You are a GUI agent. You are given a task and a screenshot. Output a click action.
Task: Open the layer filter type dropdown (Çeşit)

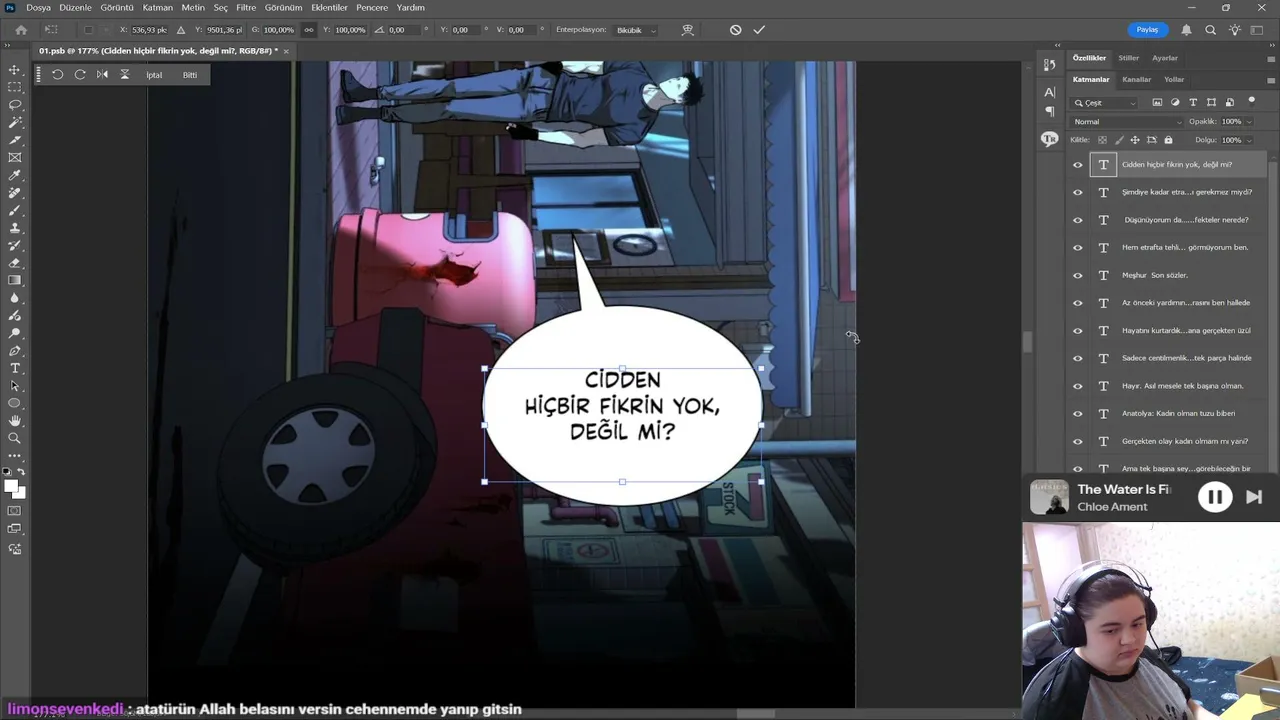point(1105,103)
